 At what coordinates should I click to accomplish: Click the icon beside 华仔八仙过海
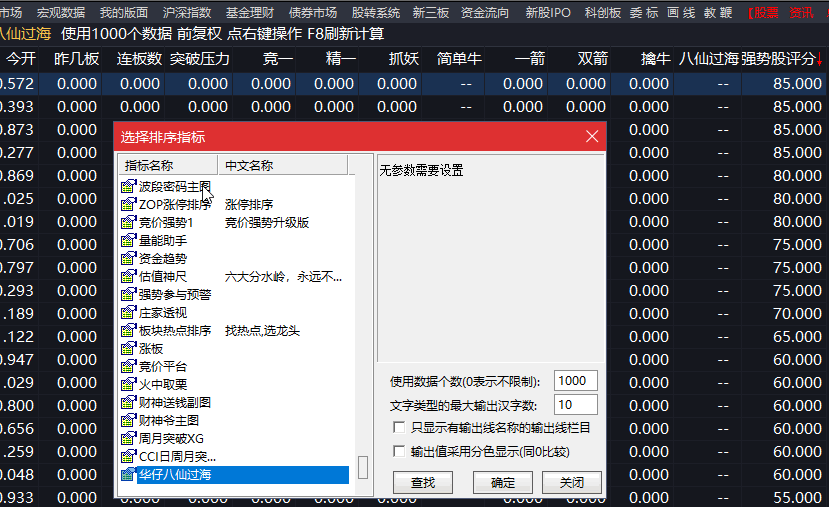click(x=128, y=474)
